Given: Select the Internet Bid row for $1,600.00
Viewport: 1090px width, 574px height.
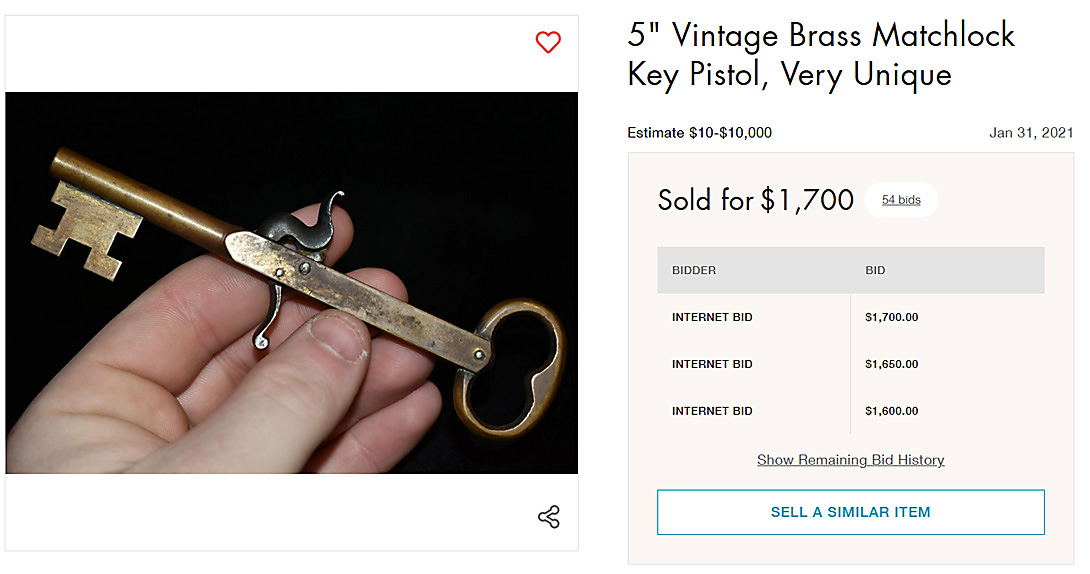Looking at the screenshot, I should 712,411.
